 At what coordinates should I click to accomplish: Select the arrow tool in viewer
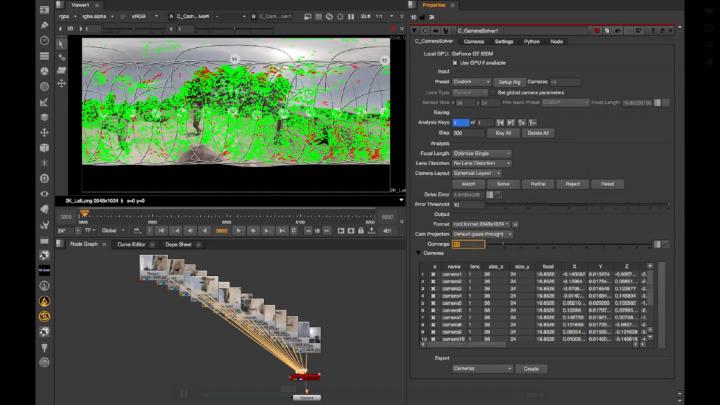[x=62, y=44]
